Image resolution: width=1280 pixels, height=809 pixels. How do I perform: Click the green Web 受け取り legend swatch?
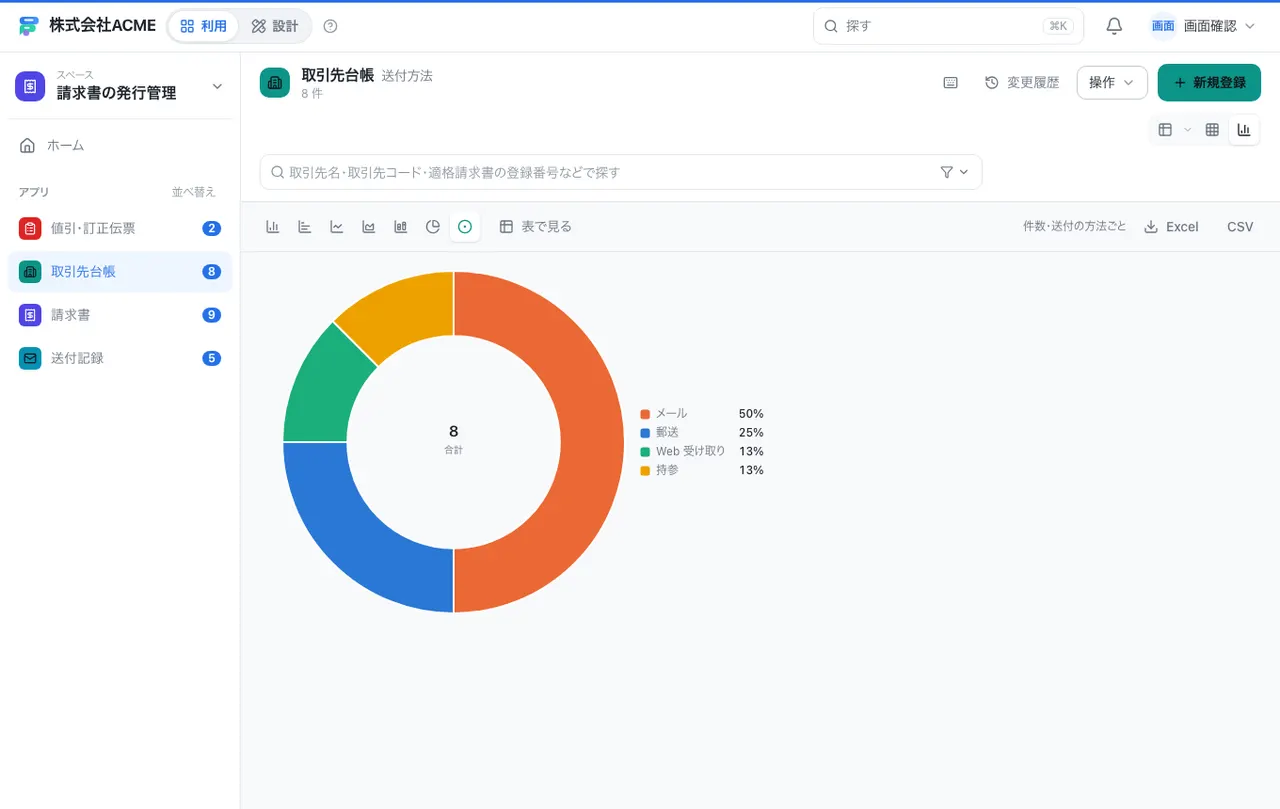tap(645, 451)
